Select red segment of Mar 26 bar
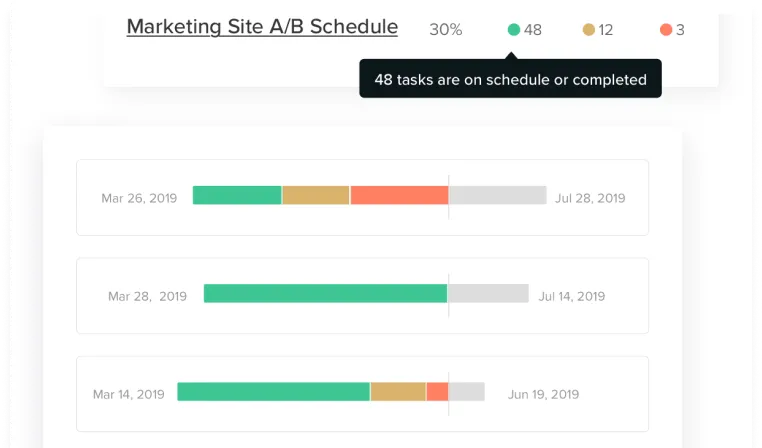Screen dimensions: 762x448 [399, 195]
